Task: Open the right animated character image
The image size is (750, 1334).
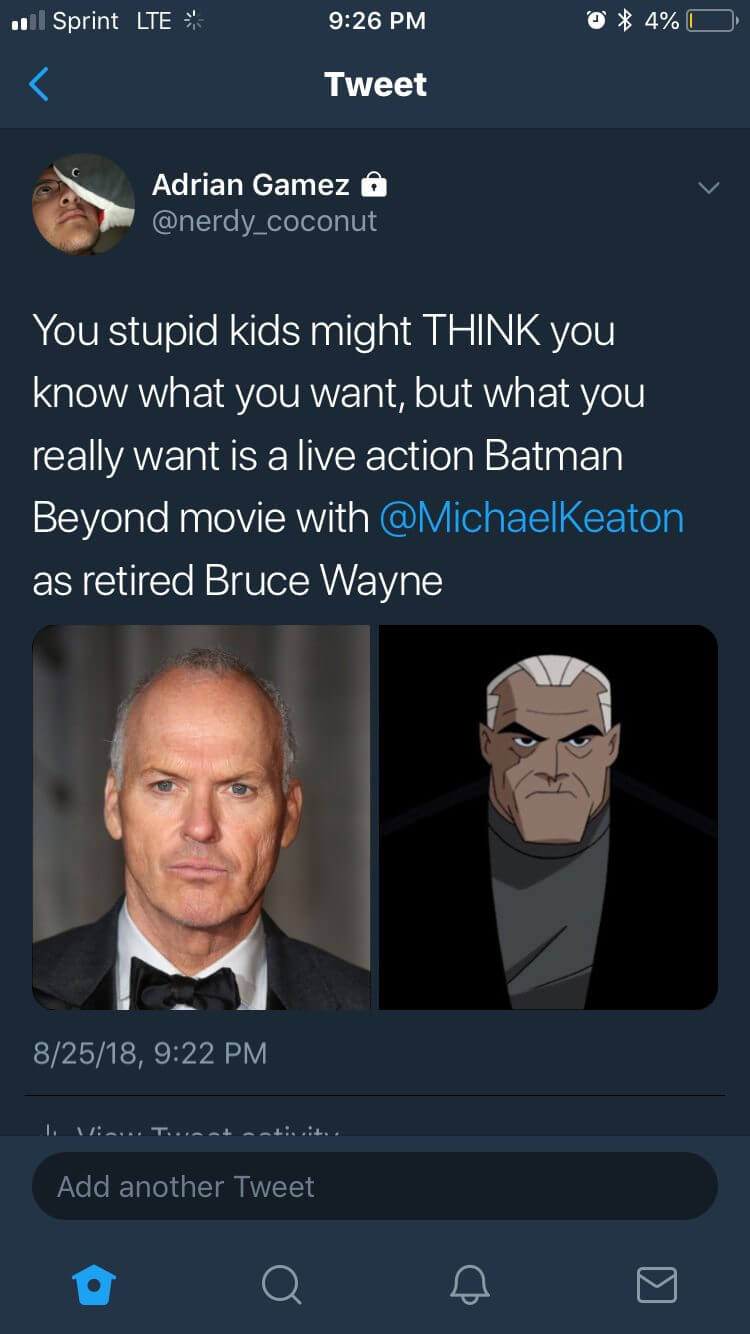Action: click(x=548, y=817)
